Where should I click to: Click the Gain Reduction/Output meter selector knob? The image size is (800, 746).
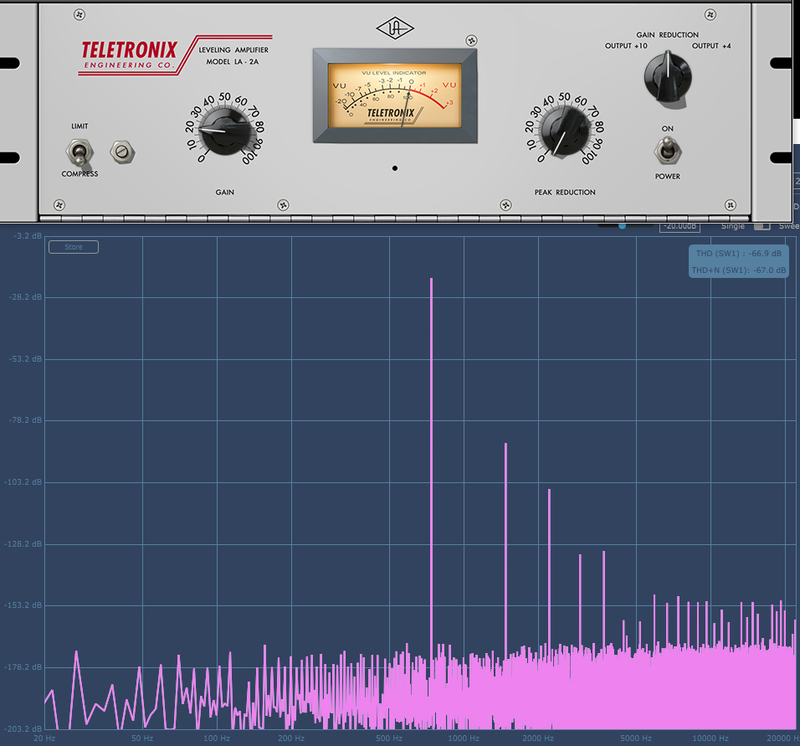point(668,78)
